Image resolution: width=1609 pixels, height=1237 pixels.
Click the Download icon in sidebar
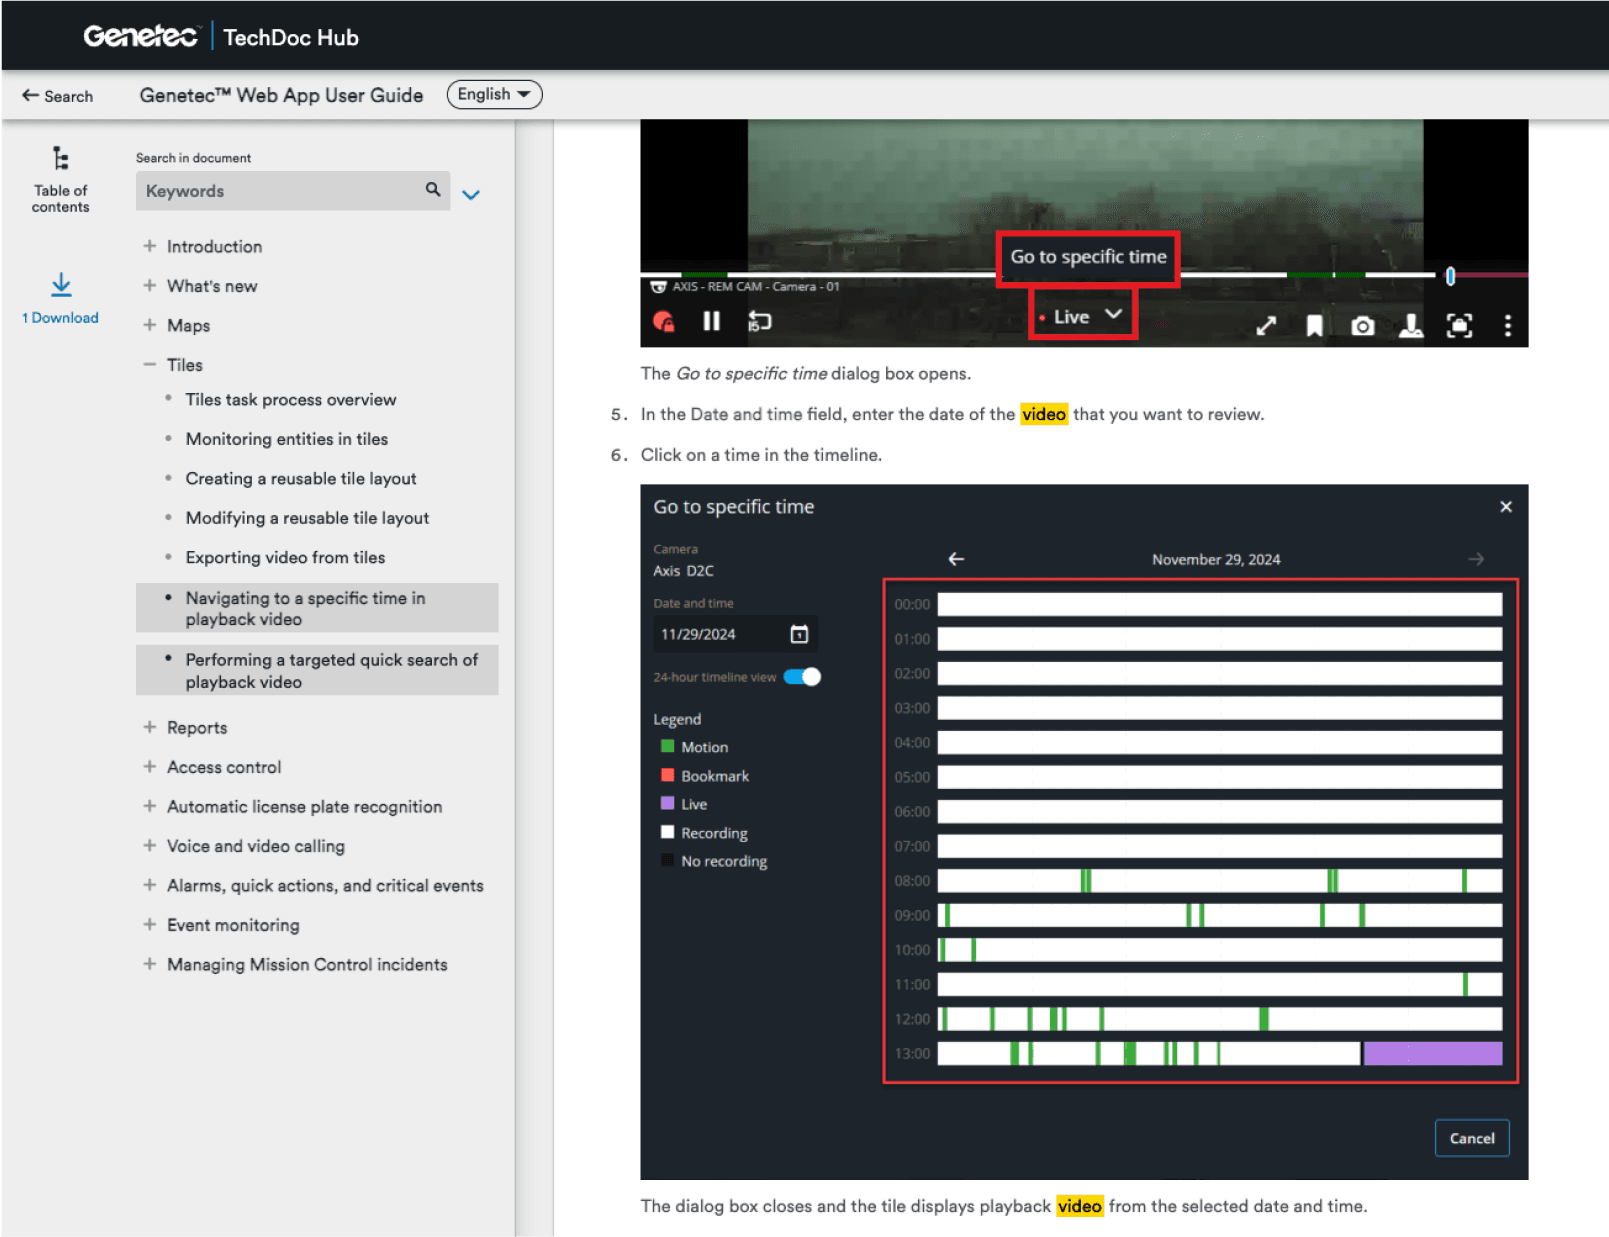point(61,285)
